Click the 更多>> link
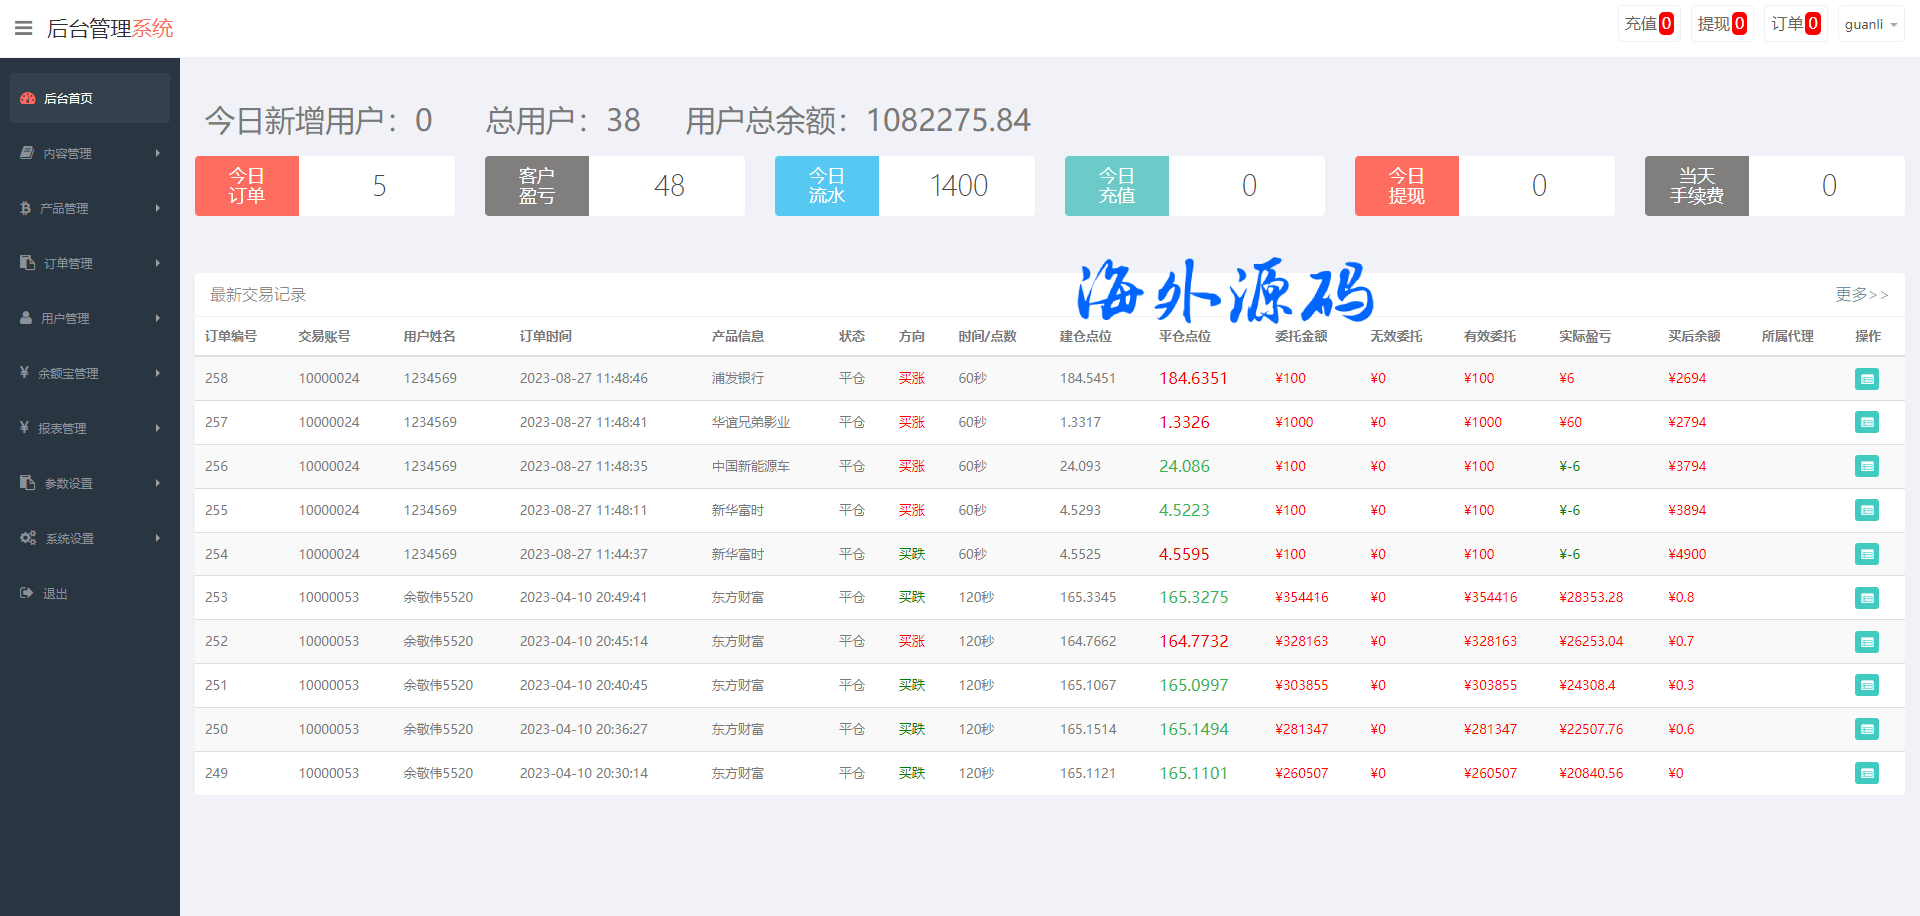Viewport: 1920px width, 916px height. coord(1861,294)
